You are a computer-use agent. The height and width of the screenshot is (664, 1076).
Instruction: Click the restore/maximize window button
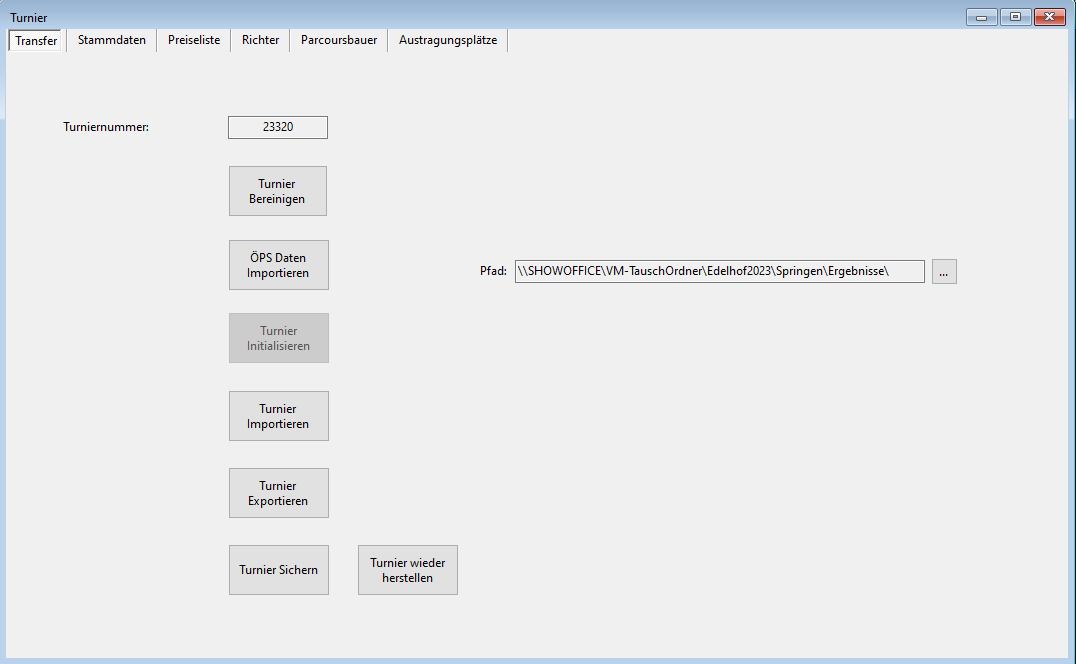pos(1015,16)
